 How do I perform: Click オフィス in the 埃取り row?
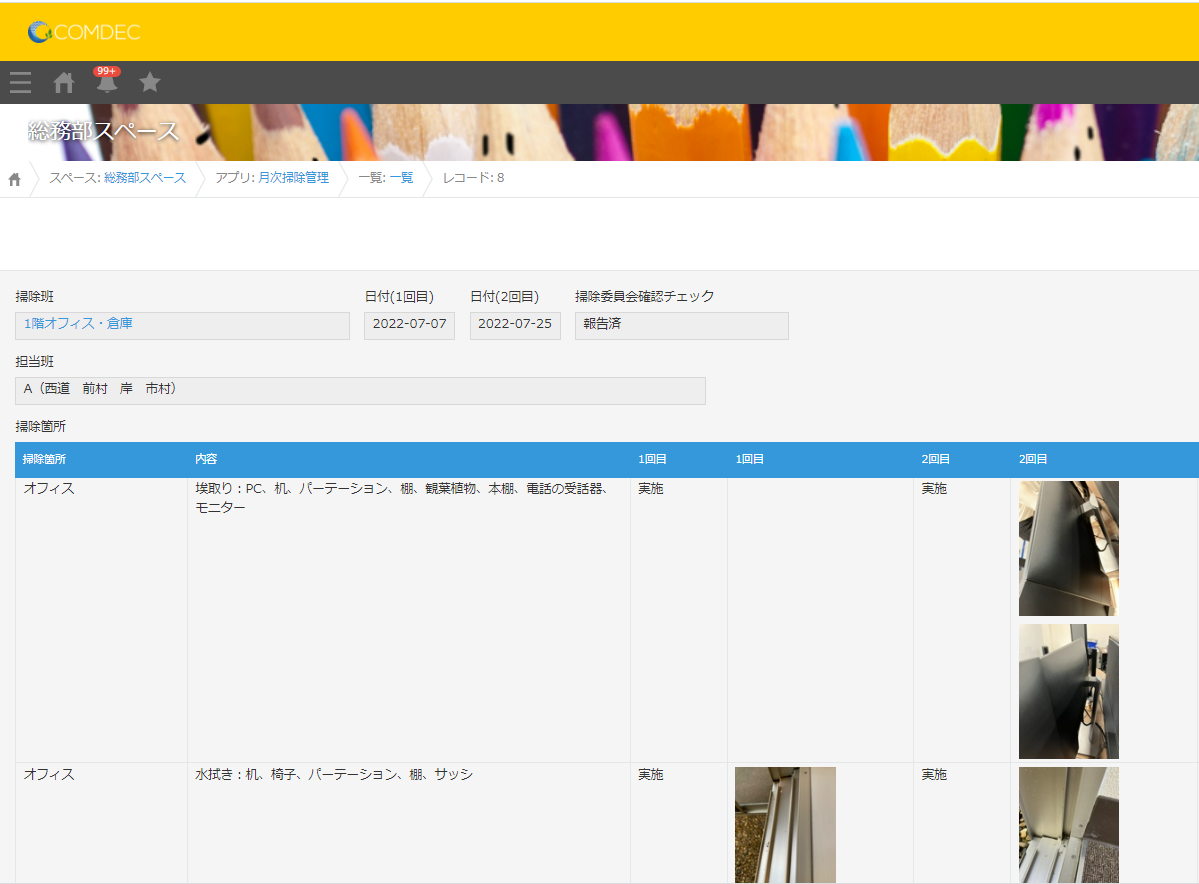49,489
